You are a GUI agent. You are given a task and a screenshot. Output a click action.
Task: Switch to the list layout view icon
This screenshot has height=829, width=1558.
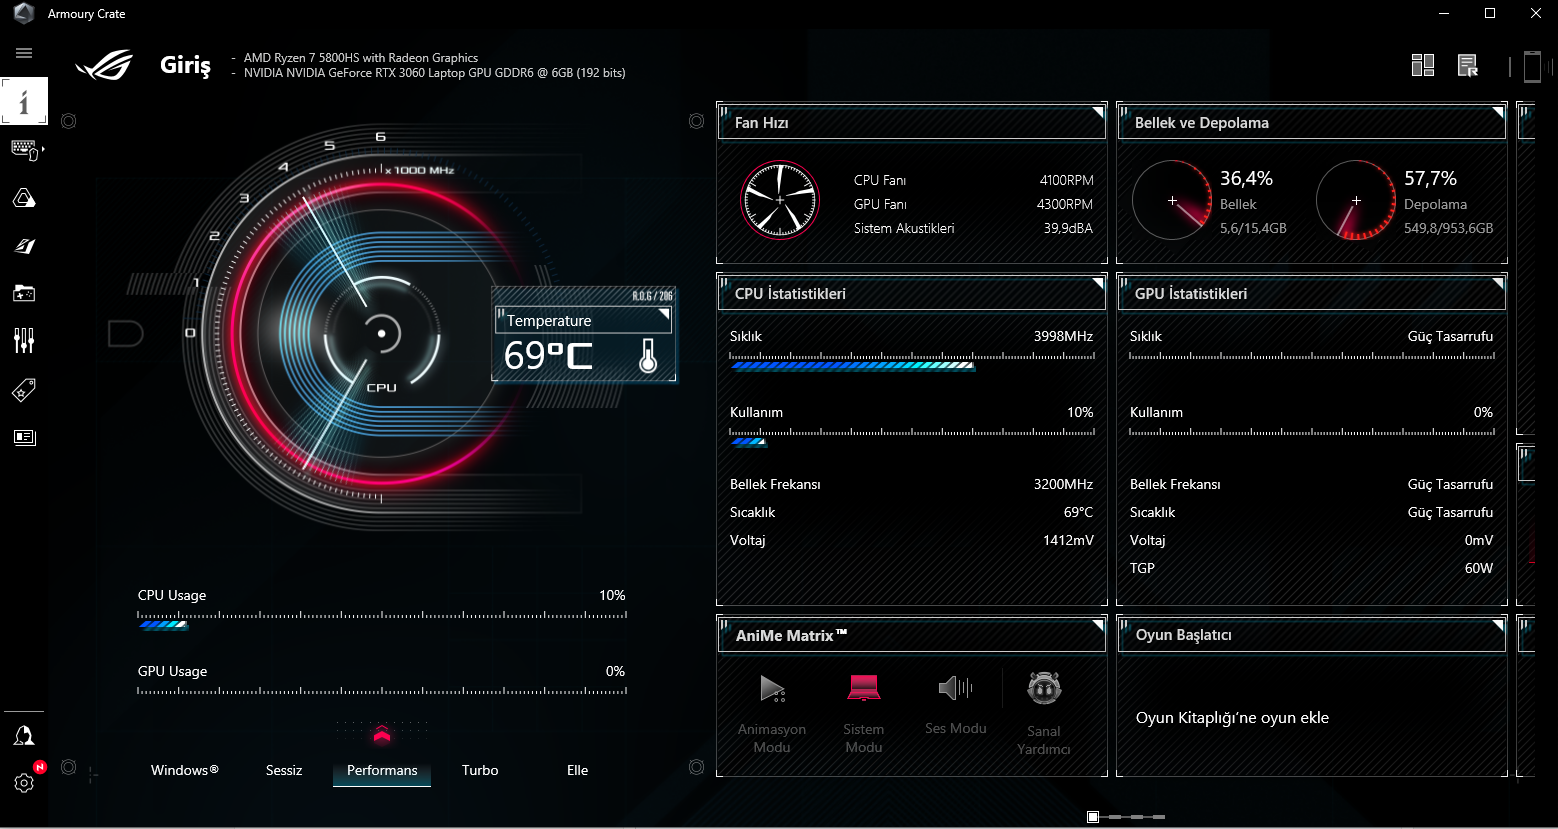[1468, 65]
